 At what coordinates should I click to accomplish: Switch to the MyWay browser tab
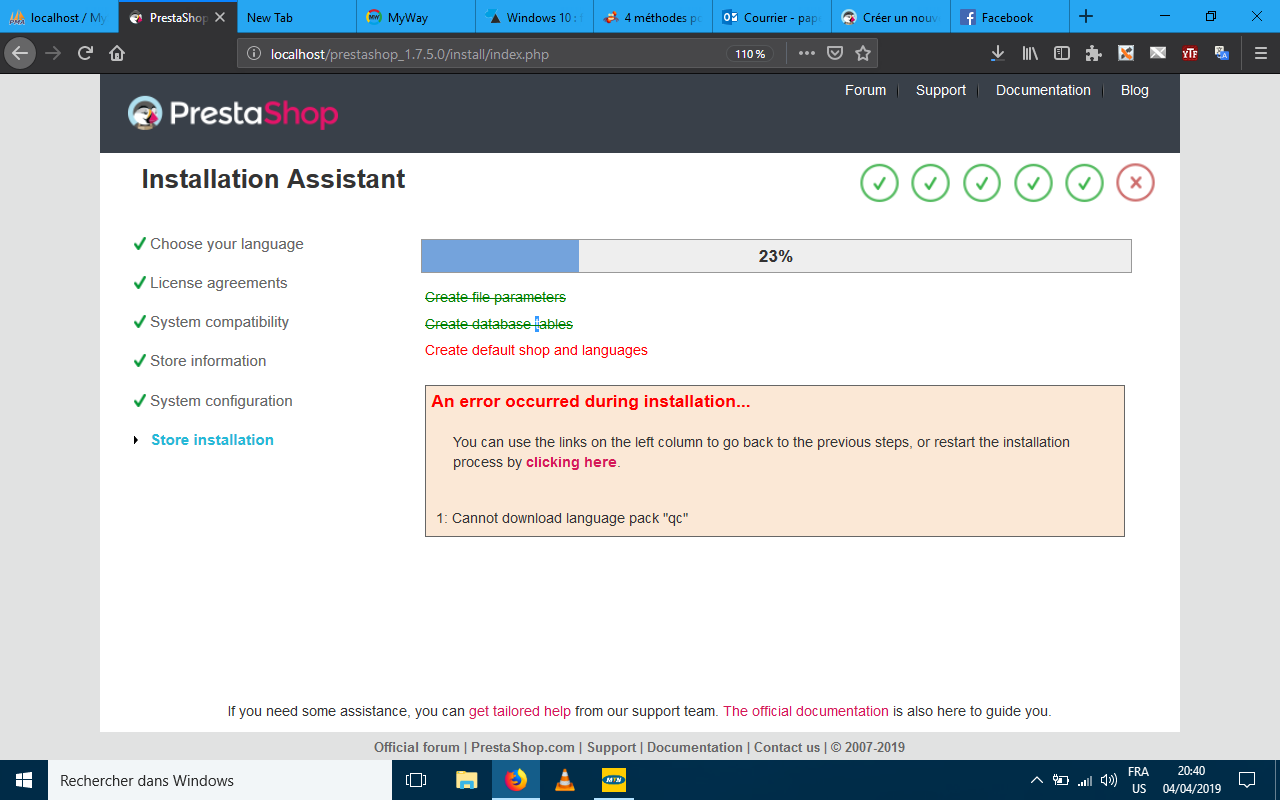415,17
